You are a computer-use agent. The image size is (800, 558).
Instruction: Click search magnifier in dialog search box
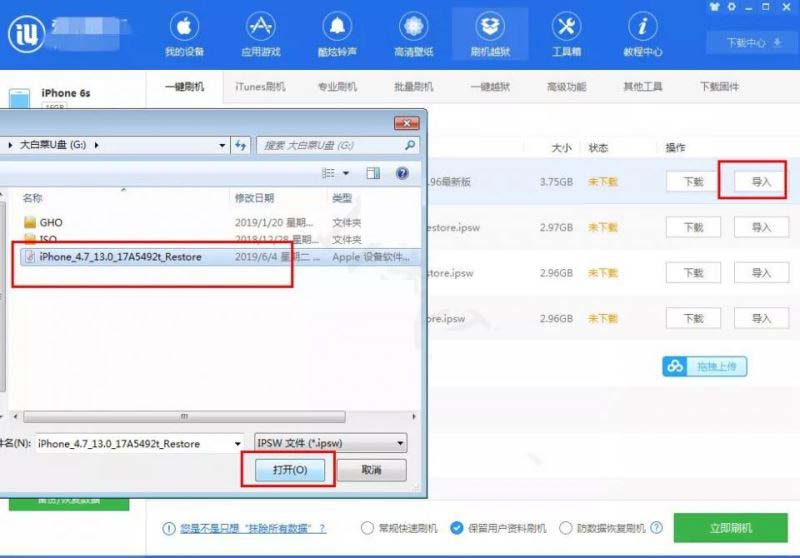click(410, 145)
